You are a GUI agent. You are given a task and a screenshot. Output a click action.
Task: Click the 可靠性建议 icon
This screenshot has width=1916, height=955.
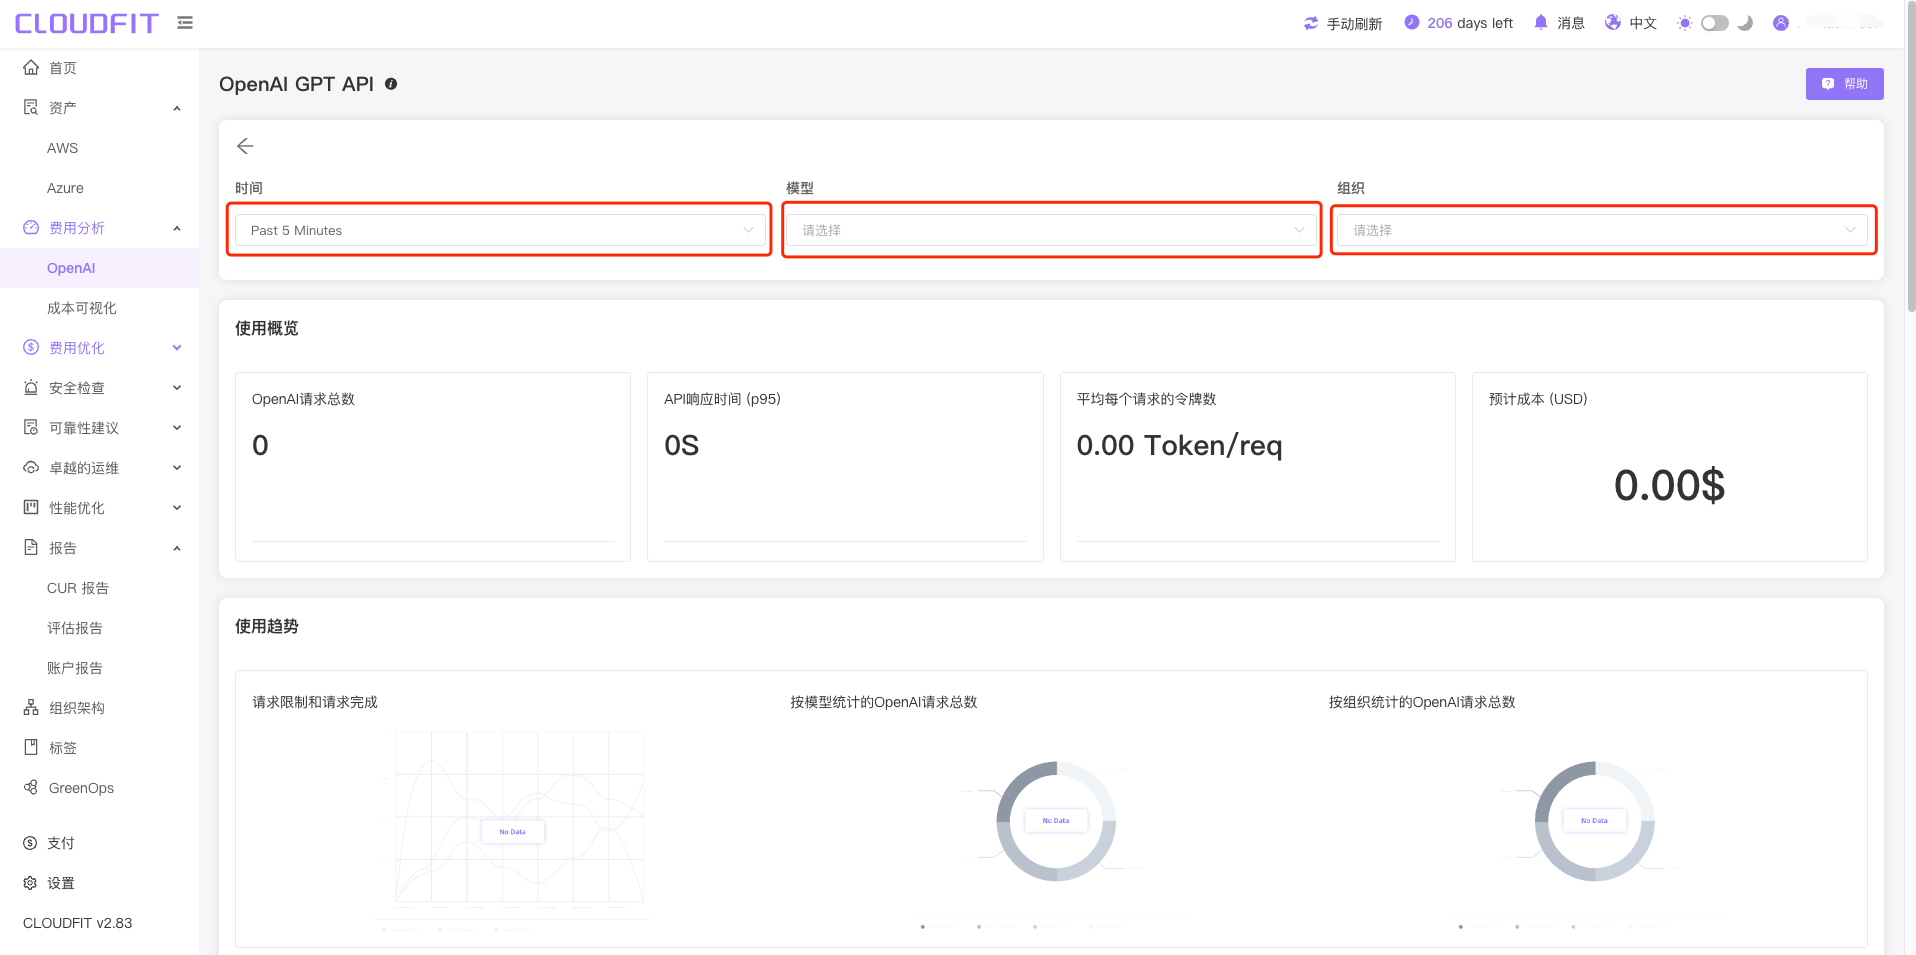31,427
